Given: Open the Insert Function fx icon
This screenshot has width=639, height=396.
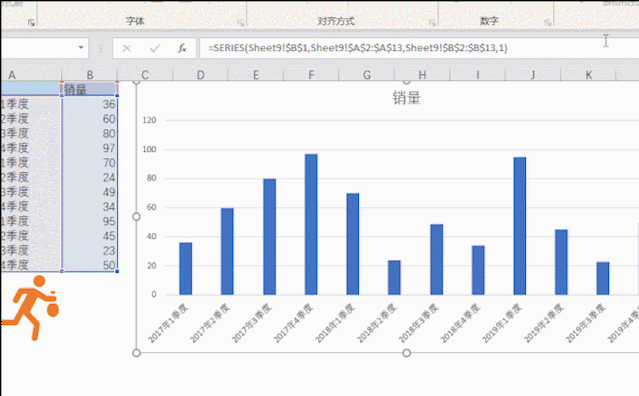Looking at the screenshot, I should [182, 48].
